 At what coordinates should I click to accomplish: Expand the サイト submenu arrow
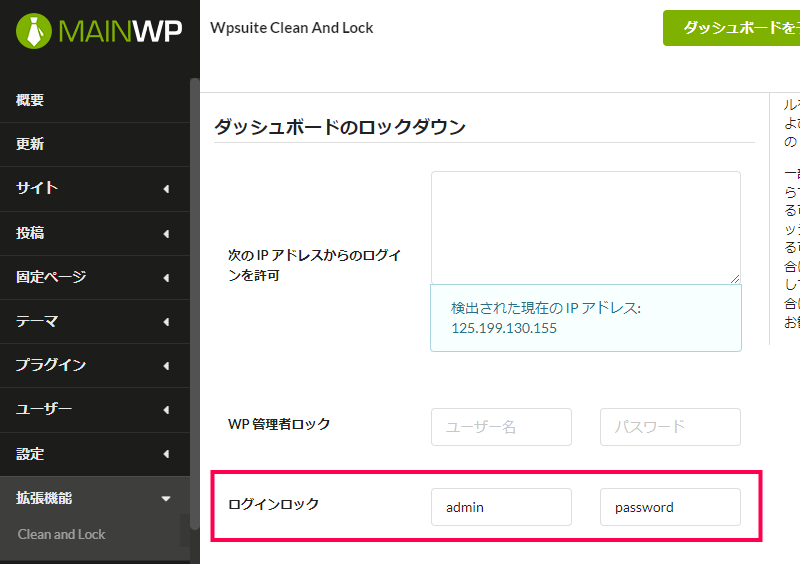166,189
